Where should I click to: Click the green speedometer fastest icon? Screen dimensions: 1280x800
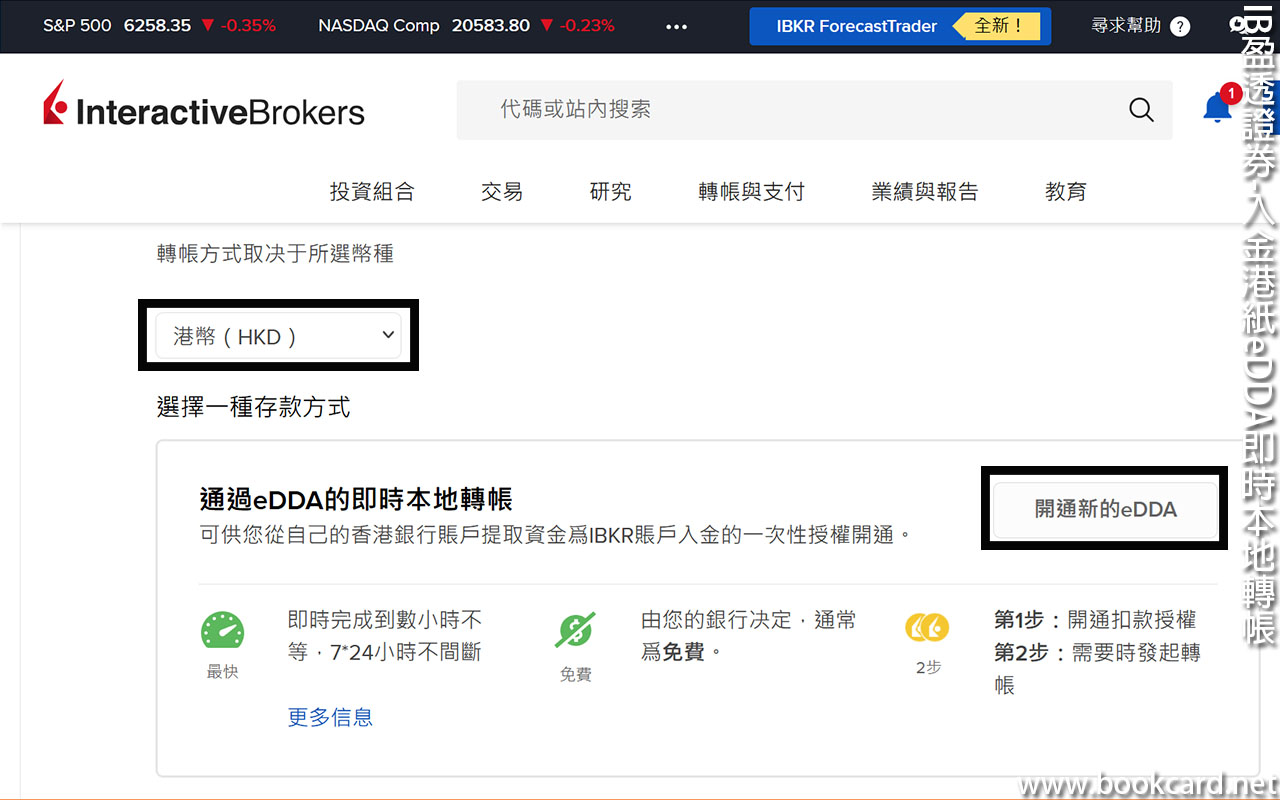coord(222,631)
